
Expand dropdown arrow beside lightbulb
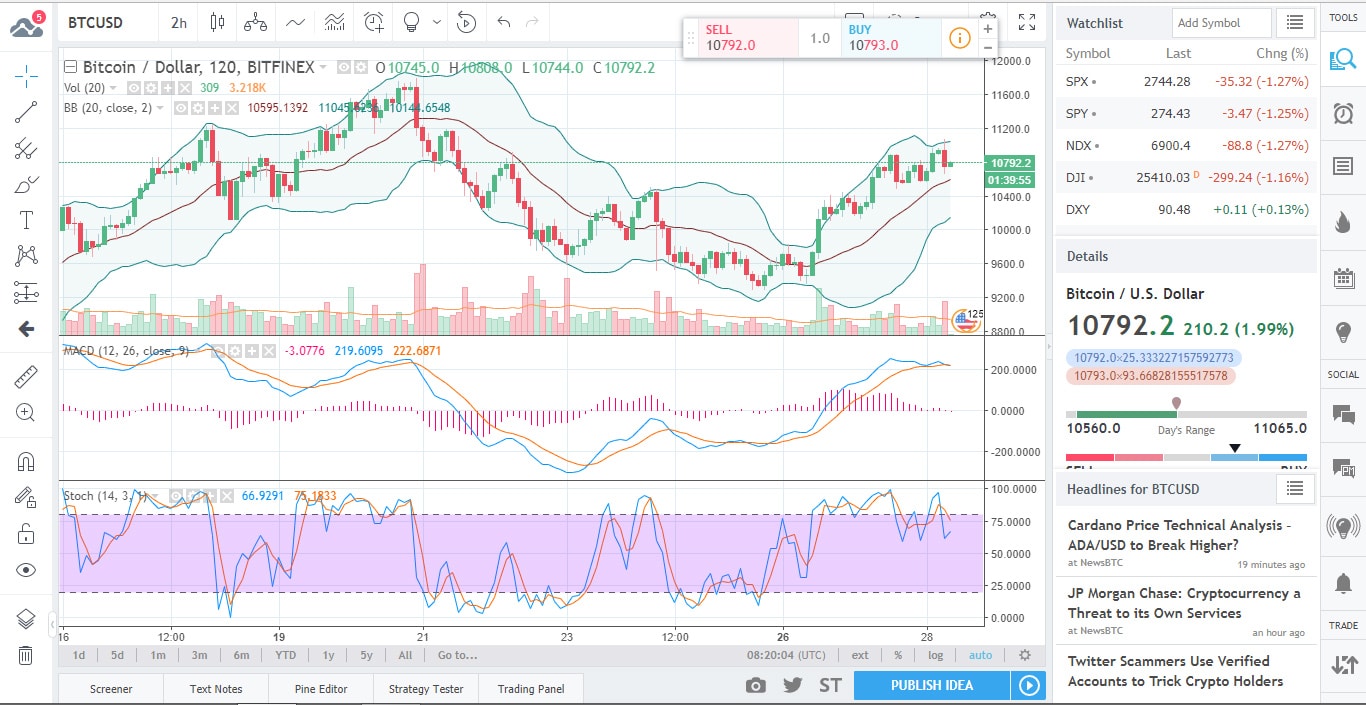(x=437, y=21)
